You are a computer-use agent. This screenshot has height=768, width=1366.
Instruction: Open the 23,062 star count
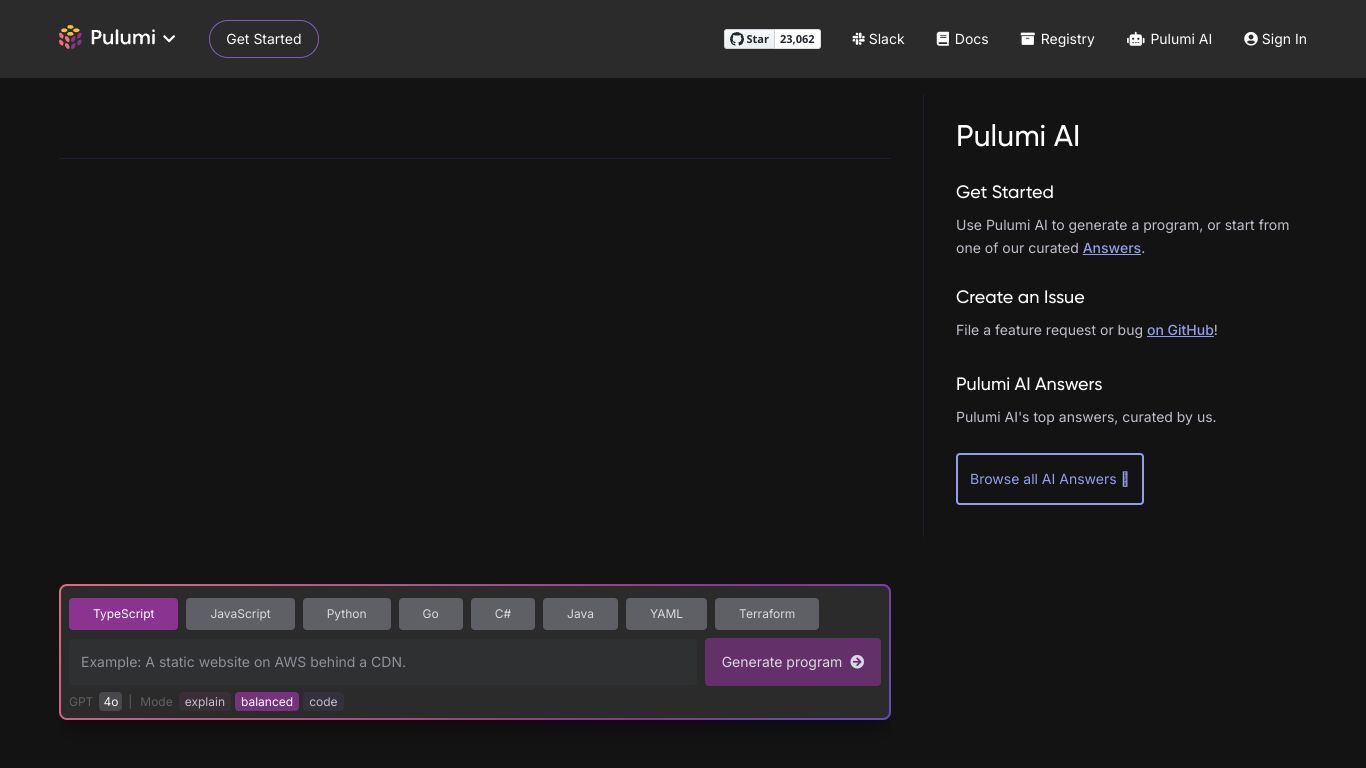click(x=798, y=39)
